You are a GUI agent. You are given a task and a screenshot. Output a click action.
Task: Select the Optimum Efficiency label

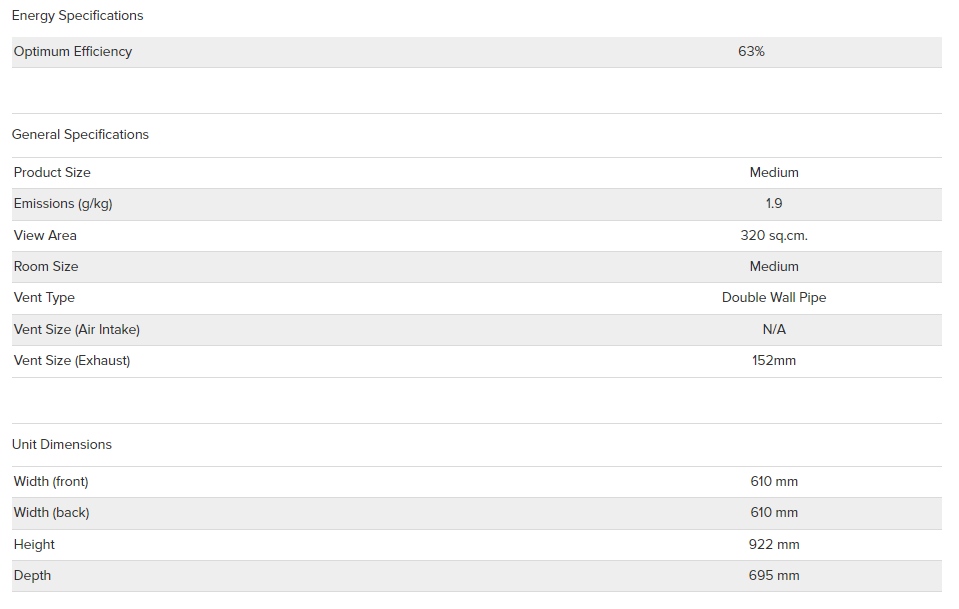coord(73,52)
